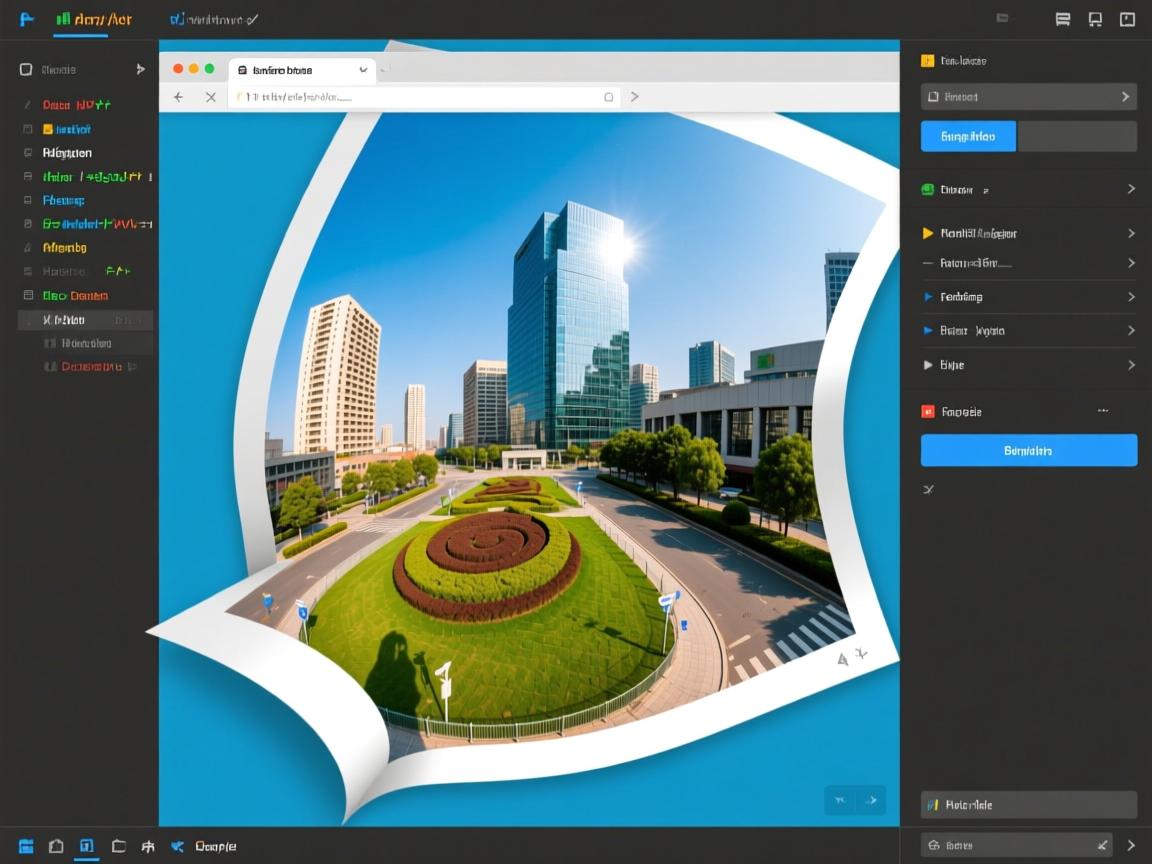Viewport: 1152px width, 864px height.
Task: Click the address bar in the browser mockup
Action: coord(420,97)
